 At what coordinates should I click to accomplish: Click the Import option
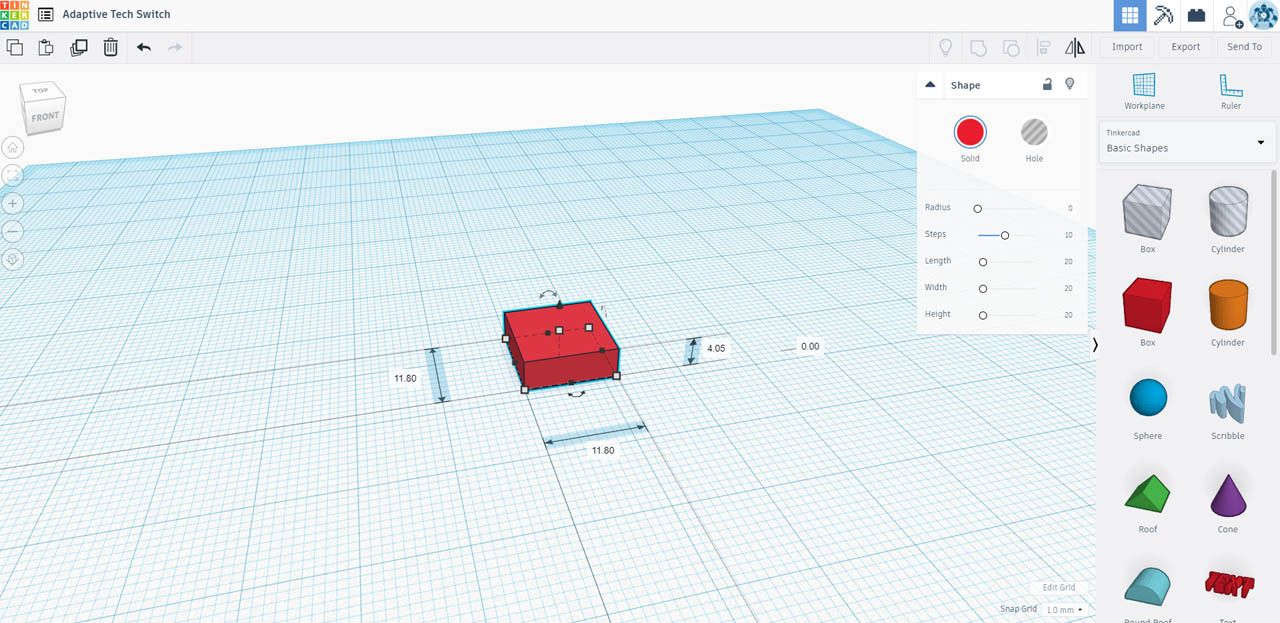(1126, 46)
